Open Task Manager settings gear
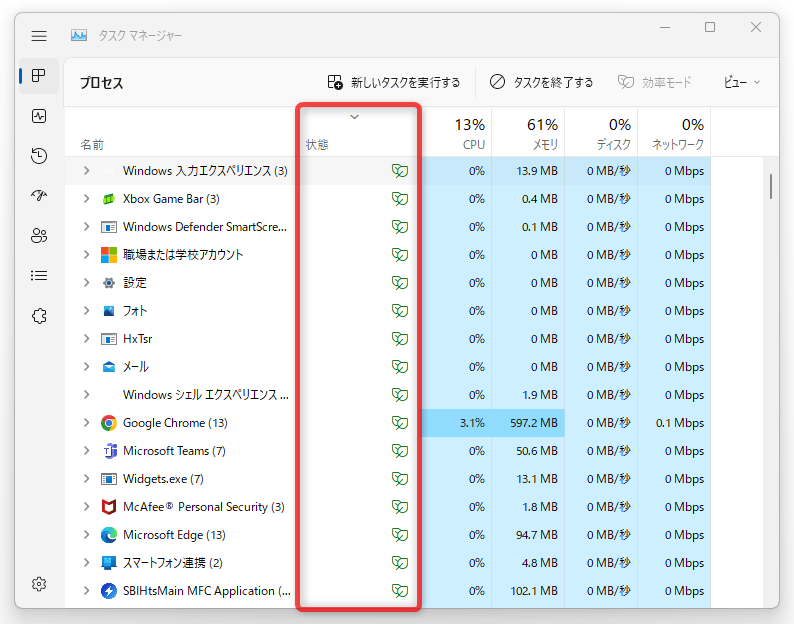 pyautogui.click(x=39, y=584)
